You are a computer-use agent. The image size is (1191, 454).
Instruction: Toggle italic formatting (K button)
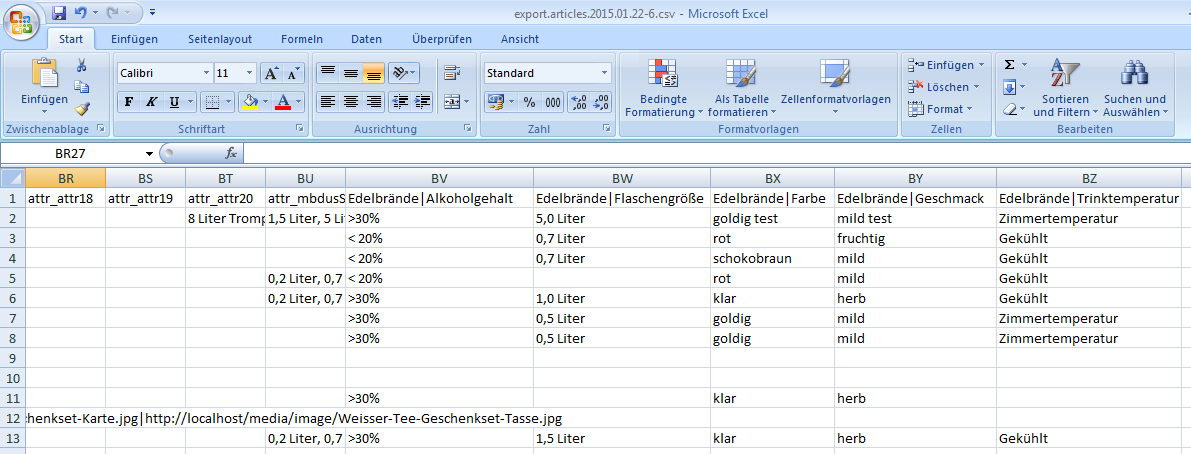(152, 102)
